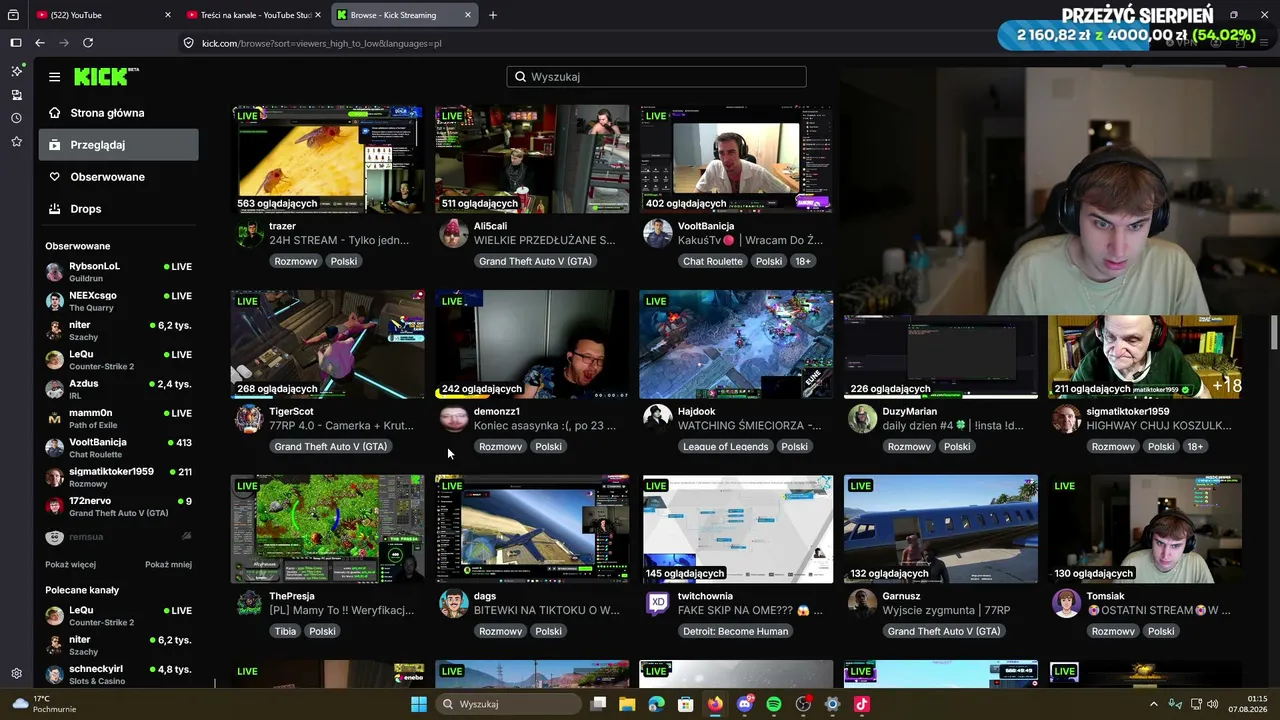This screenshot has width=1280, height=720.
Task: Click the trazer channel avatar
Action: pyautogui.click(x=250, y=234)
